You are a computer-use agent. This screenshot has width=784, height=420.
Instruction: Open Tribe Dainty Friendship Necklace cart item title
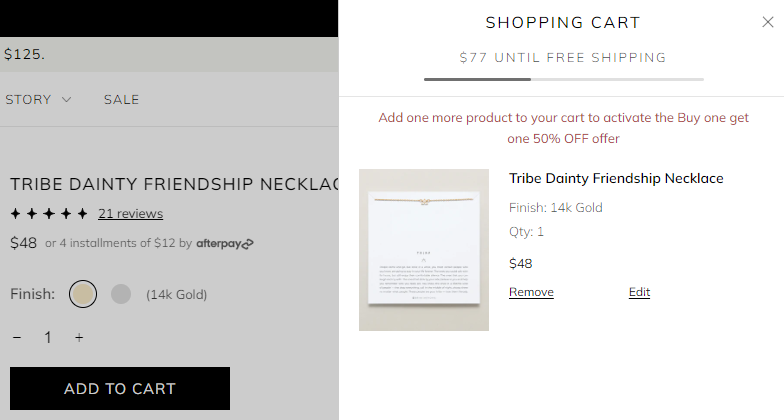click(x=616, y=179)
